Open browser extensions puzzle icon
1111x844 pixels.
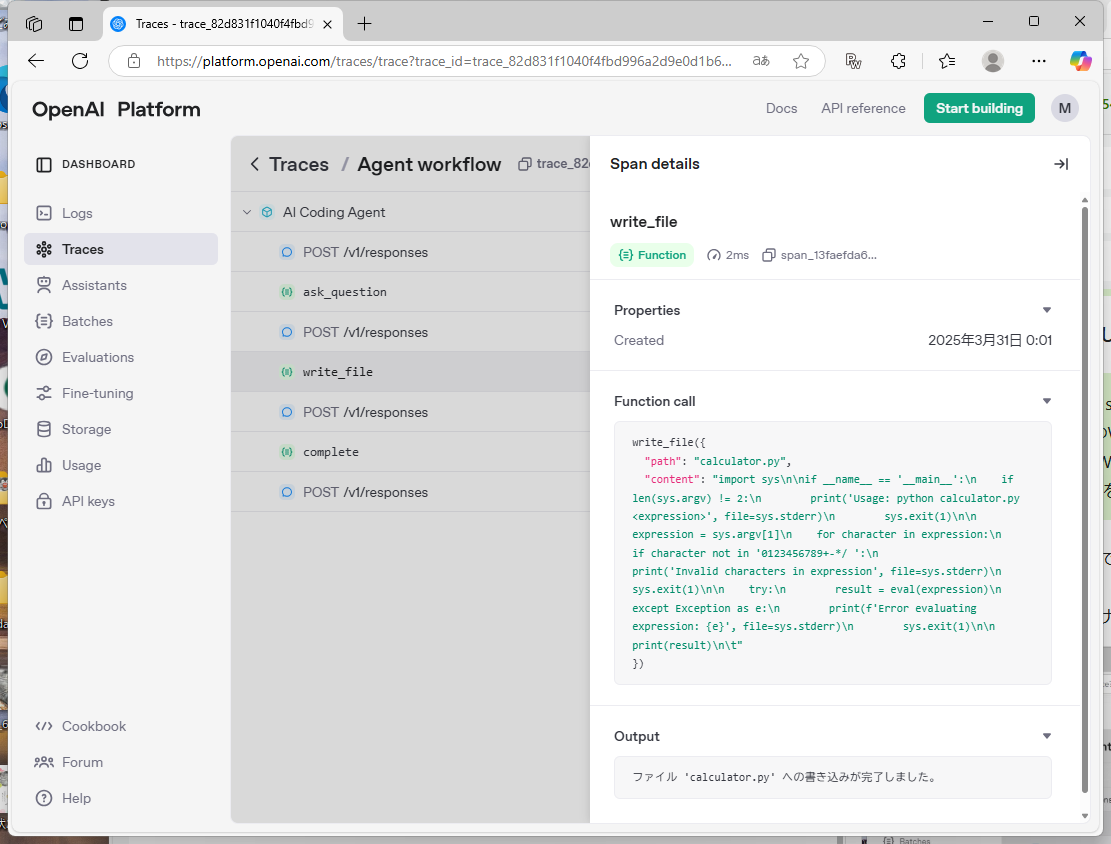pos(898,61)
